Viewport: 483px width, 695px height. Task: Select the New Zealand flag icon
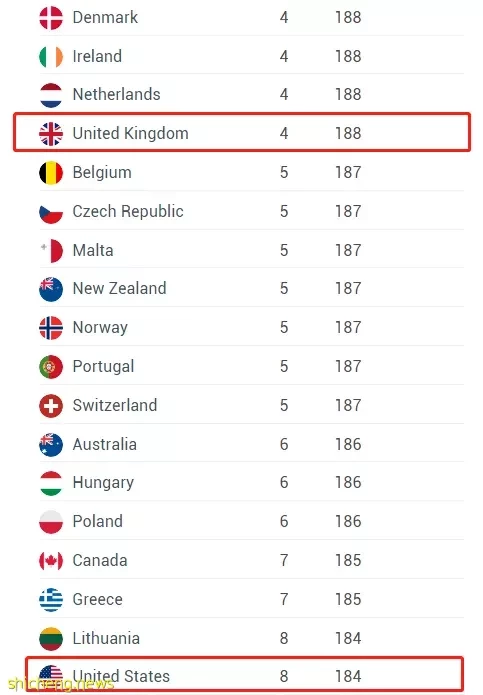click(51, 289)
